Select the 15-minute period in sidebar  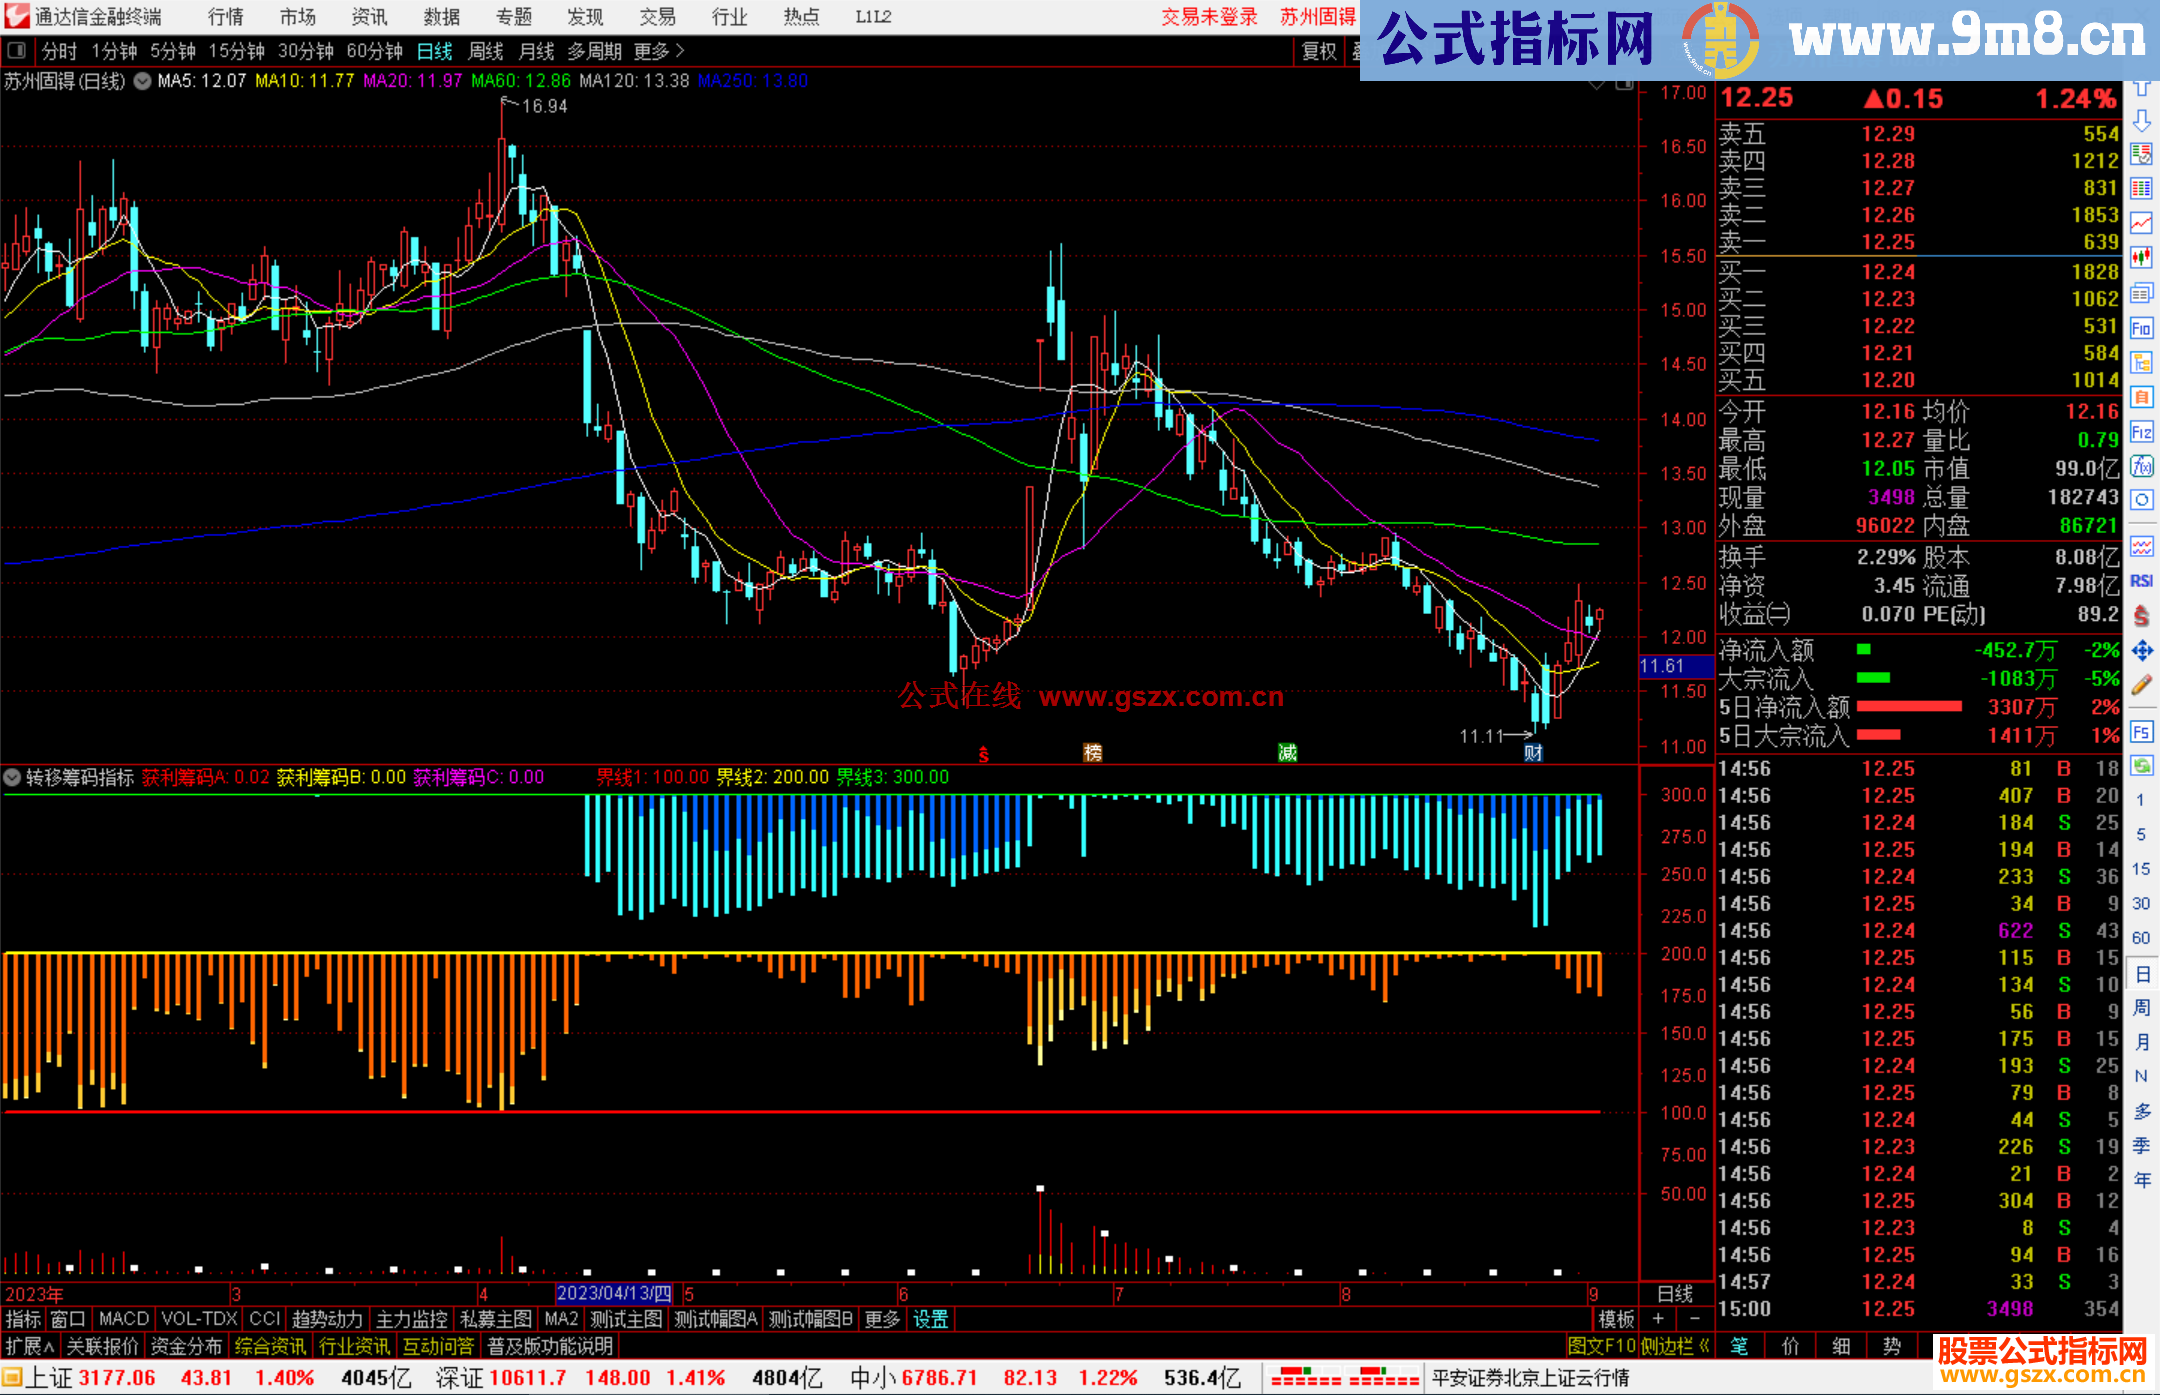[x=2141, y=869]
